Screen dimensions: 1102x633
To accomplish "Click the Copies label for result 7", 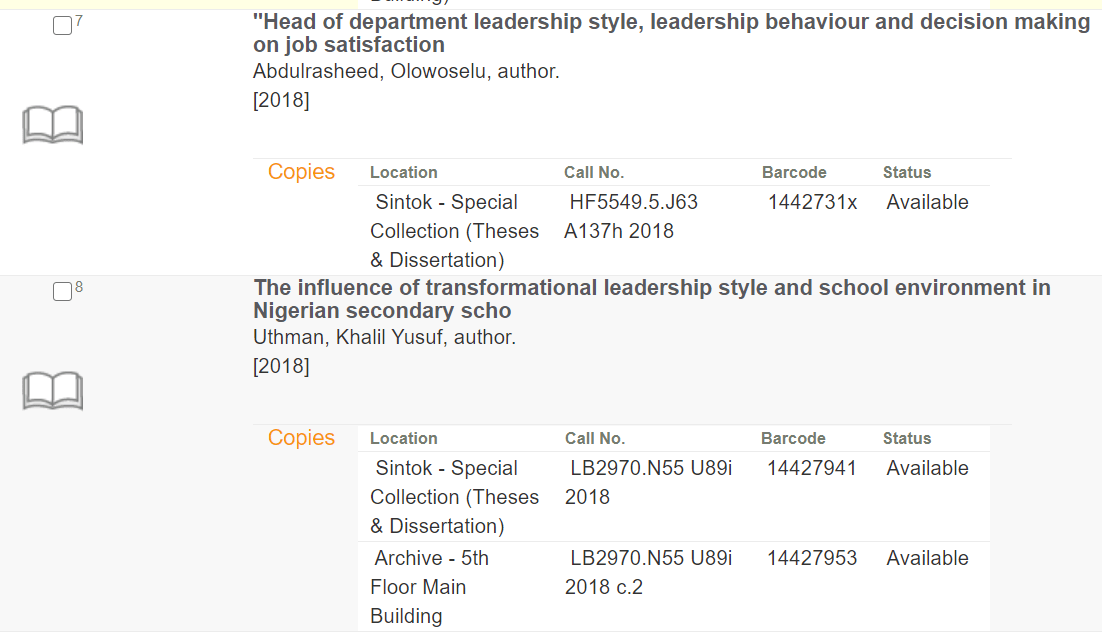I will (x=301, y=172).
